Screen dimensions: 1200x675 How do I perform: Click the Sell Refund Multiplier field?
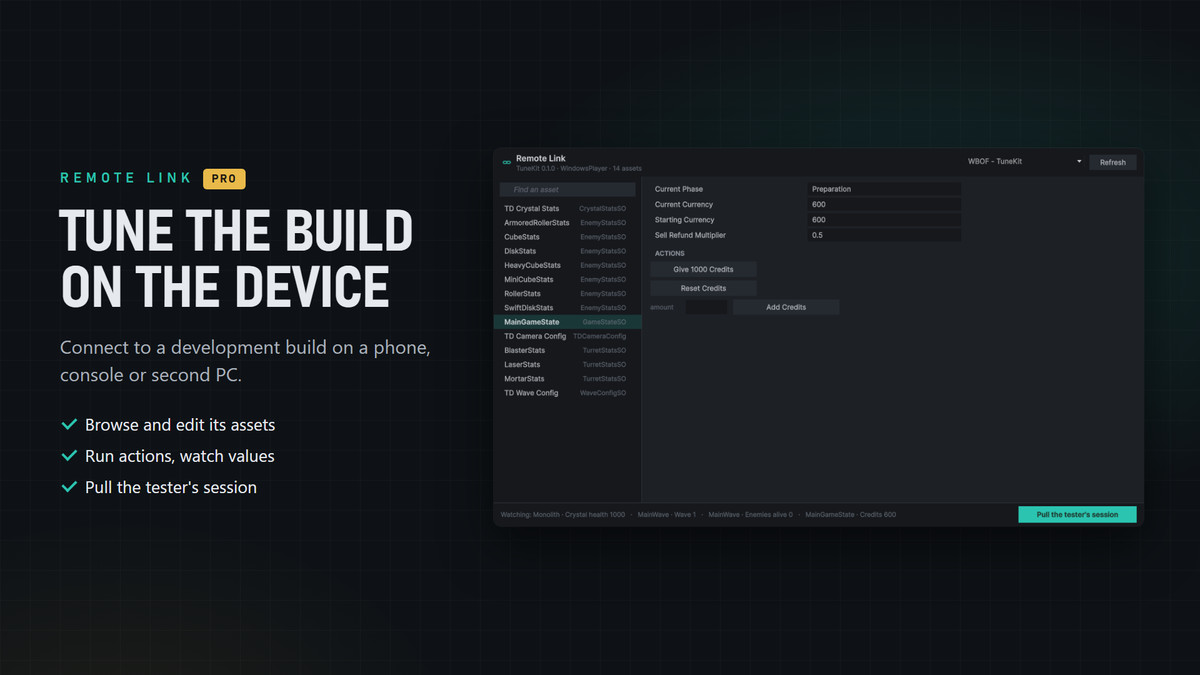point(884,235)
